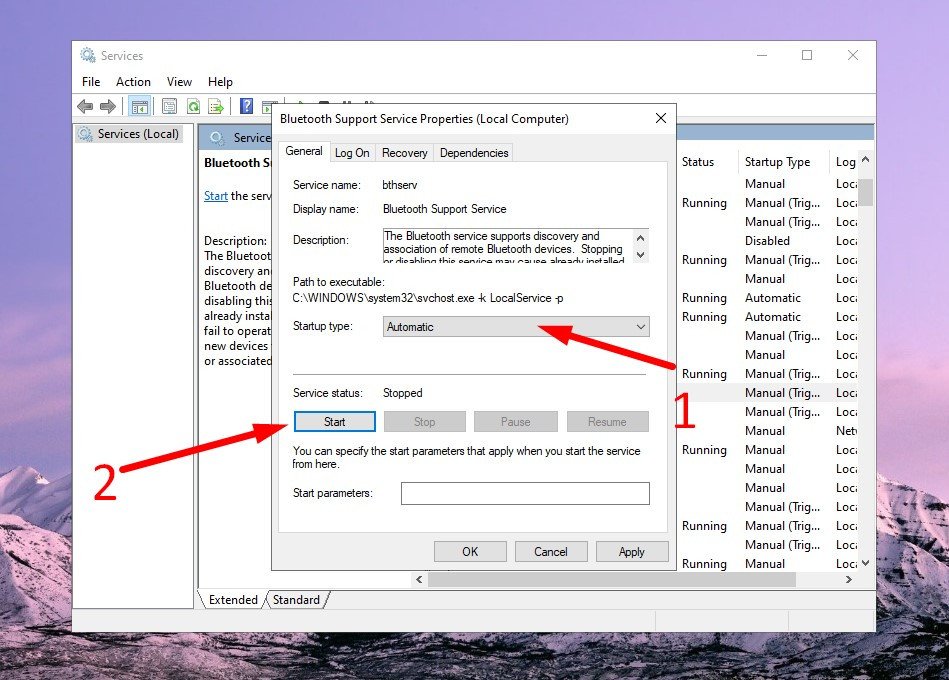Click the blue Help toolbar icon
Viewport: 949px width, 680px height.
246,106
